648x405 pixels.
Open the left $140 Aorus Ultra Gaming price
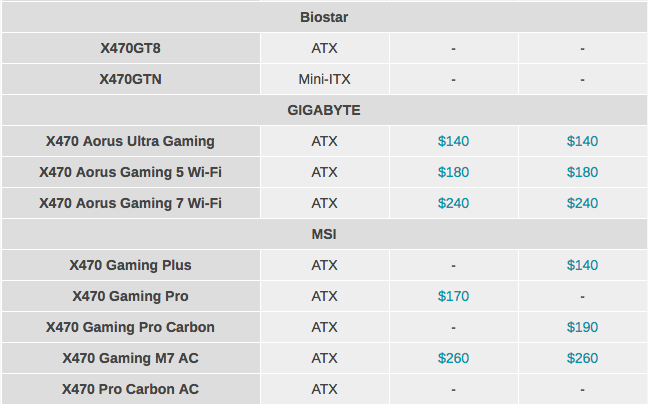click(x=453, y=141)
